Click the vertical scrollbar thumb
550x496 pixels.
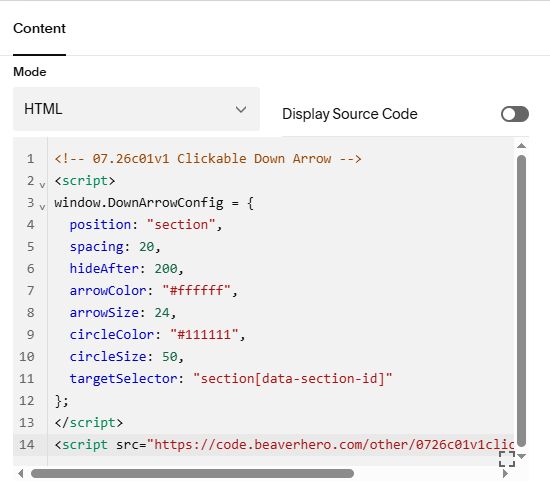click(x=521, y=301)
